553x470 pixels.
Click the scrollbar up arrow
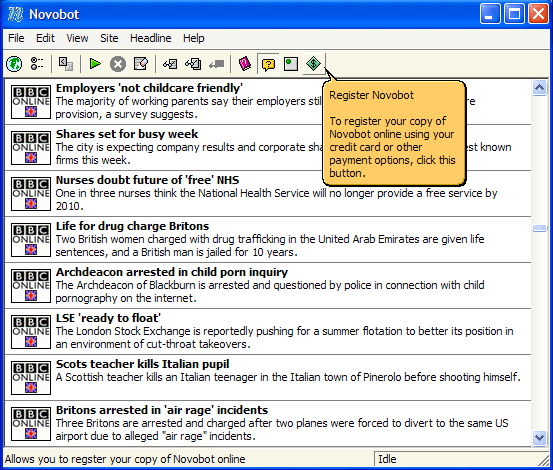coord(540,87)
